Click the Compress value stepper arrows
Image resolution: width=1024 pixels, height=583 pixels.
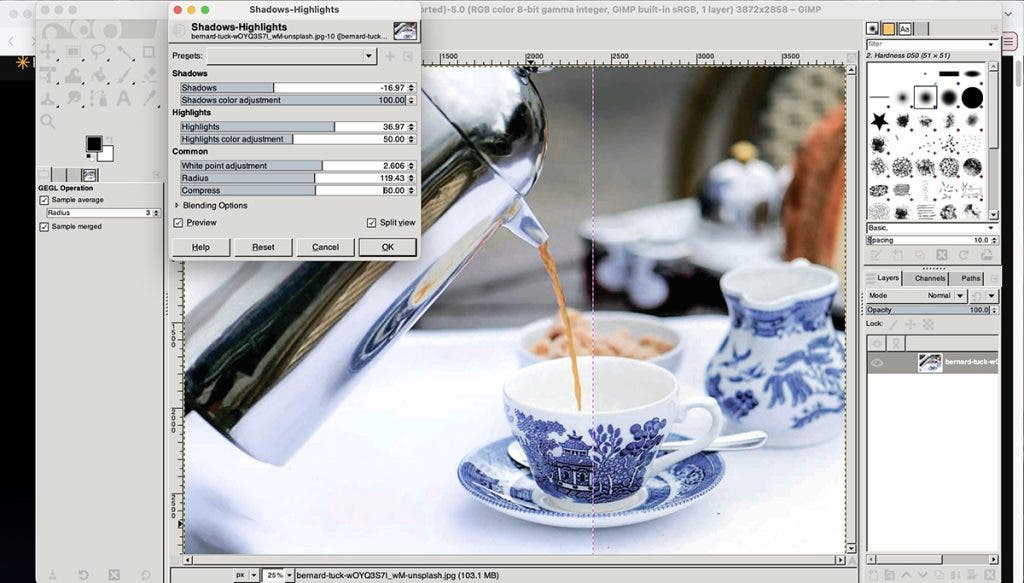click(x=411, y=191)
